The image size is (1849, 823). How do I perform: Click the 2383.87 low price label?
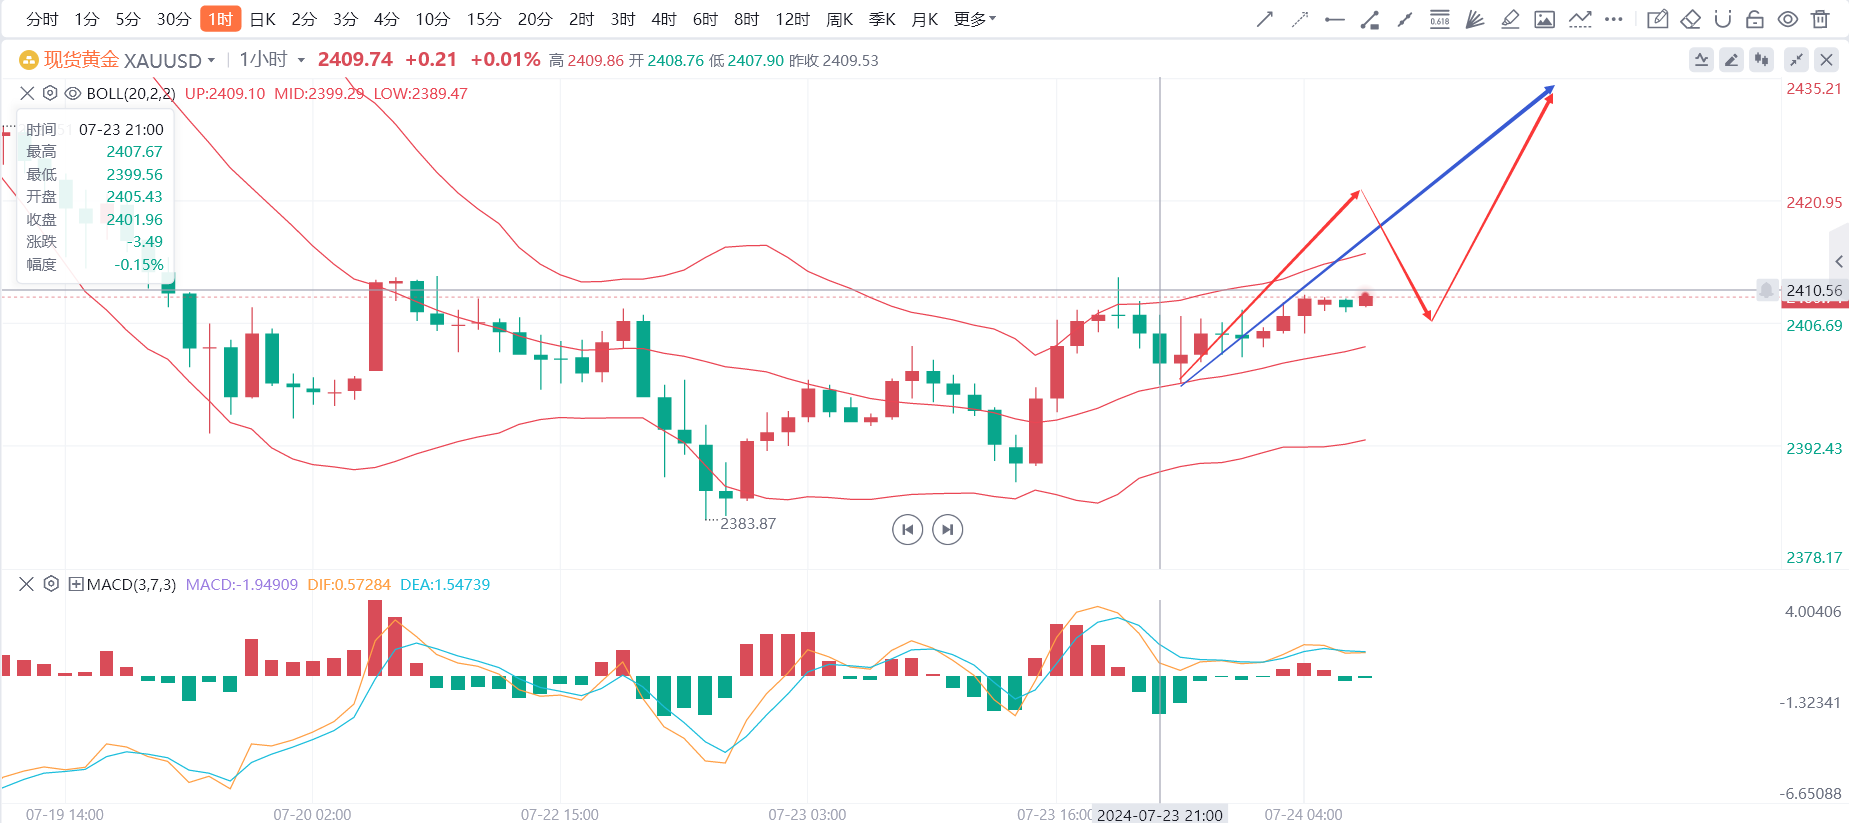pos(748,523)
